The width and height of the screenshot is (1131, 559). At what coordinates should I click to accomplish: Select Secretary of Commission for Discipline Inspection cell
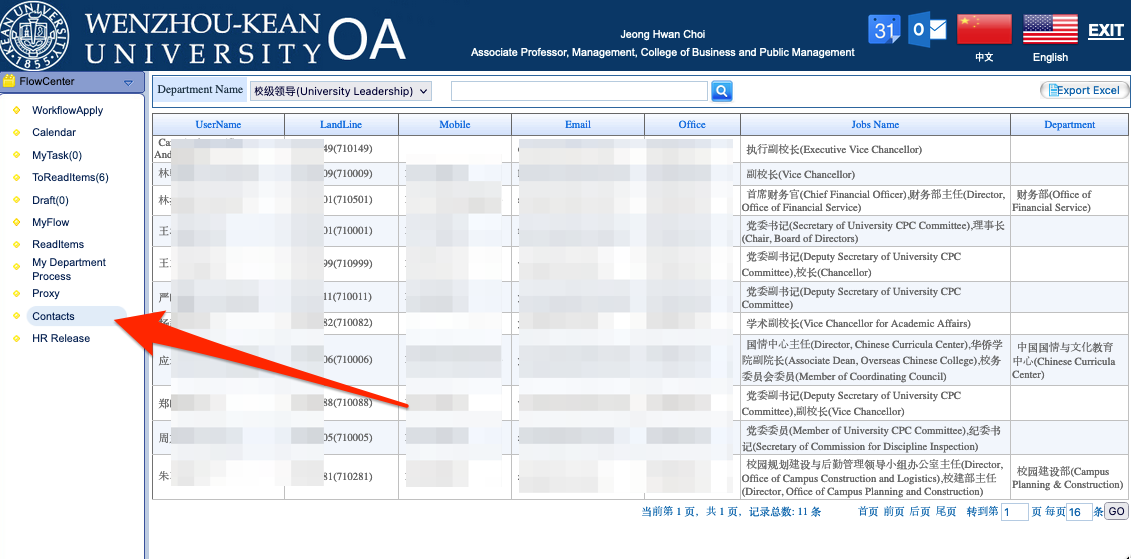click(x=875, y=438)
